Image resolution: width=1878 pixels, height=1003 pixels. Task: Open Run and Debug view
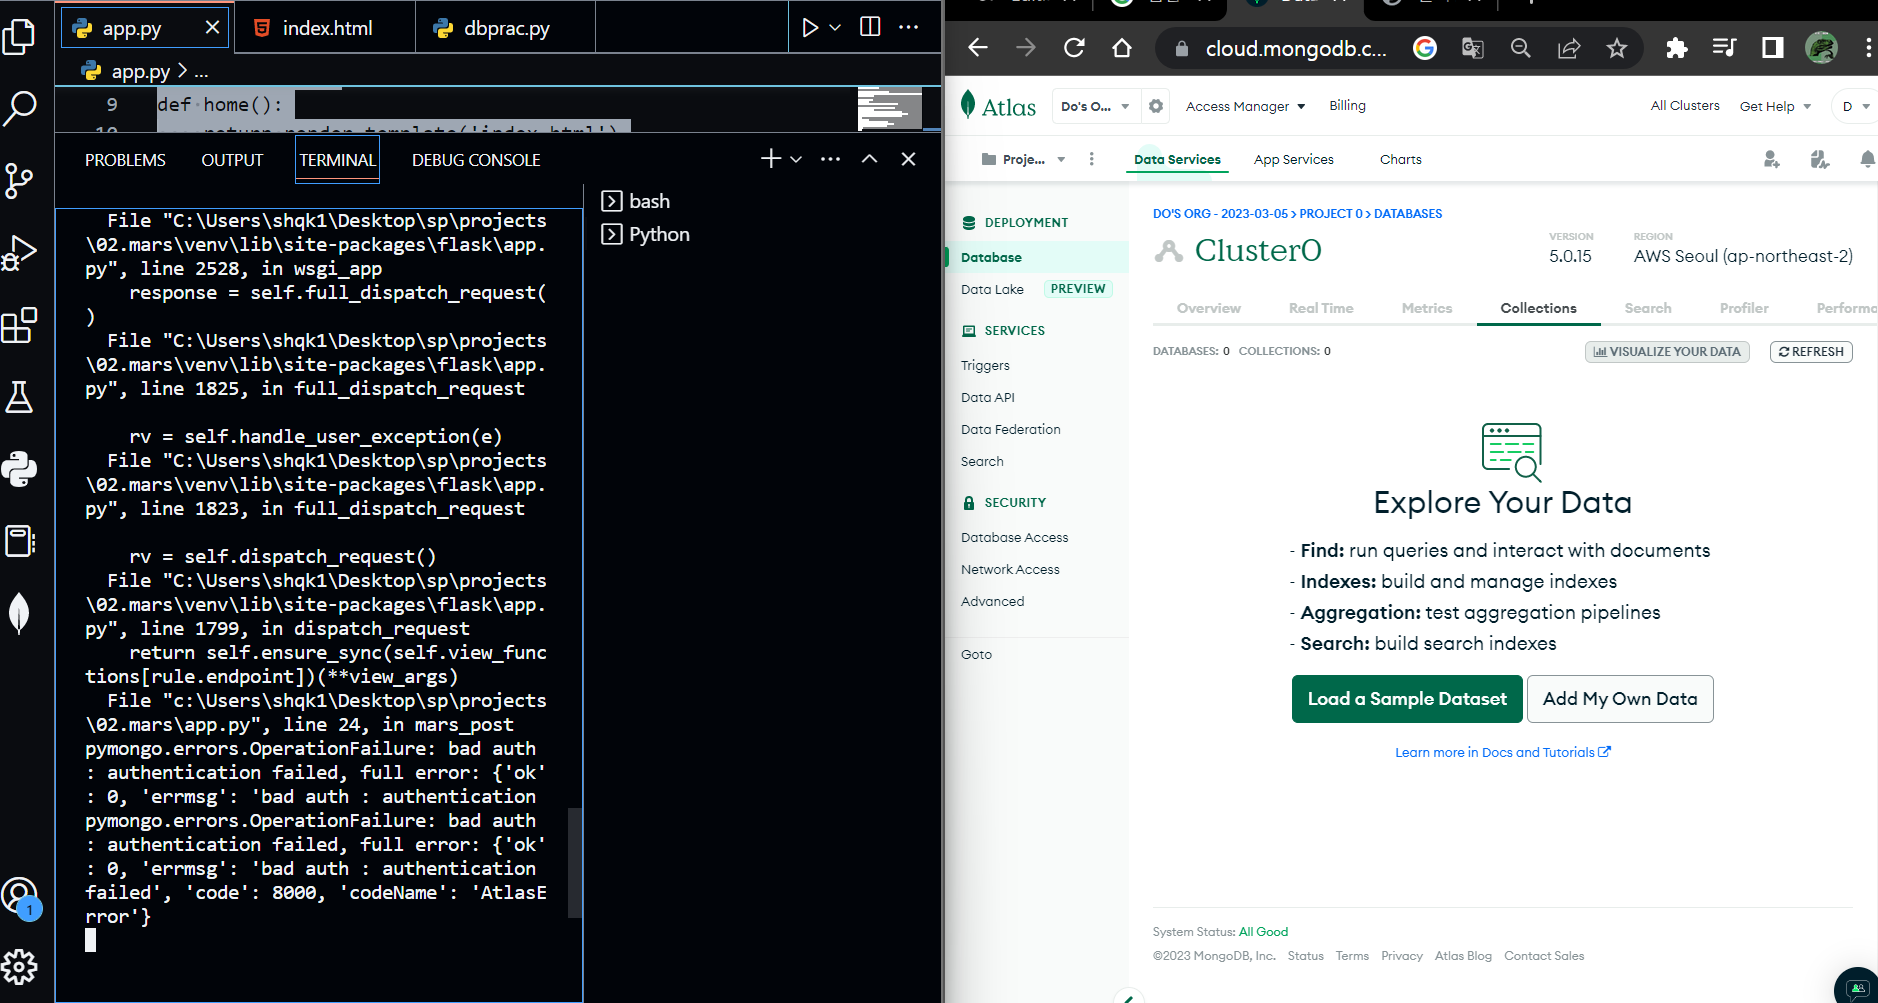[19, 252]
